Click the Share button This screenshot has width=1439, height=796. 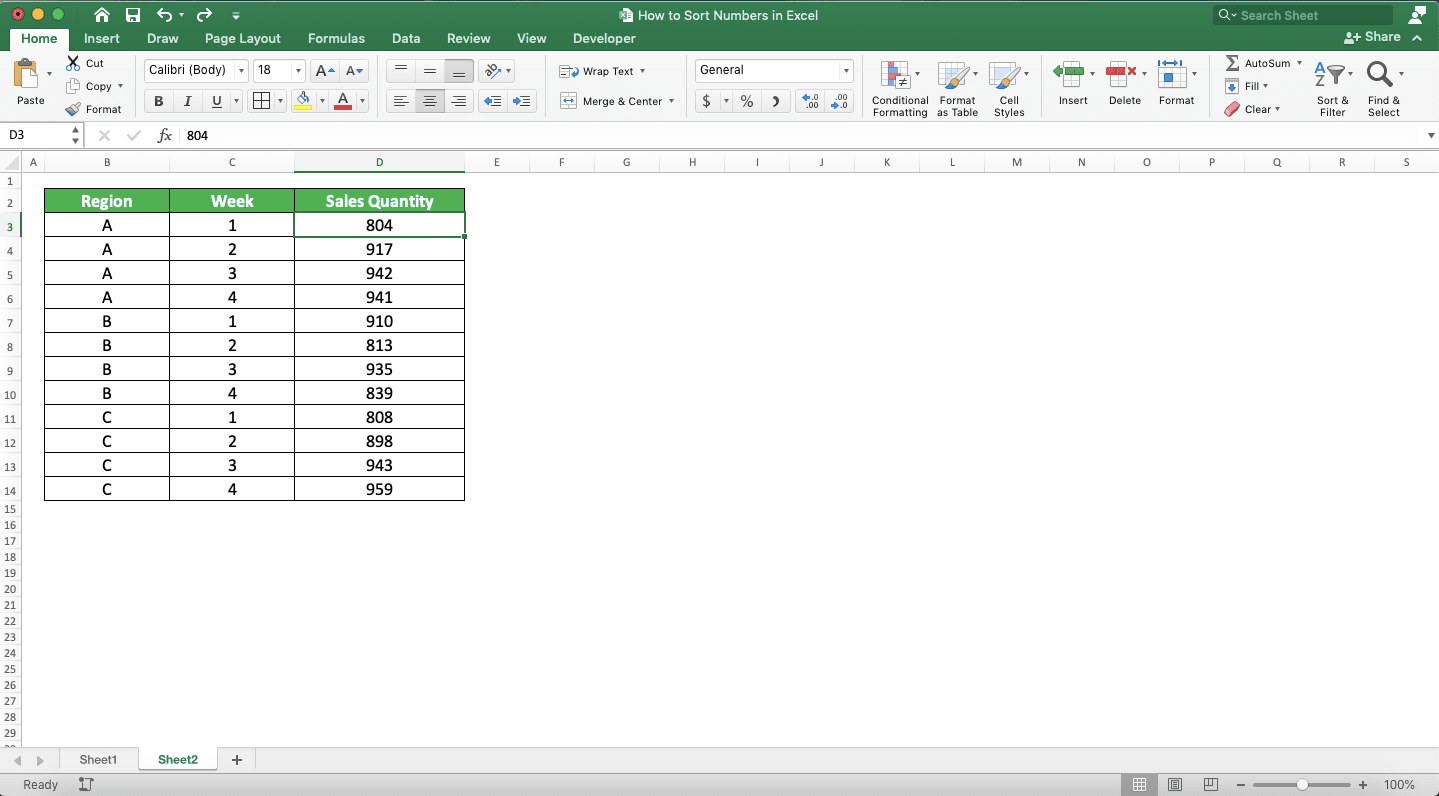[1372, 37]
